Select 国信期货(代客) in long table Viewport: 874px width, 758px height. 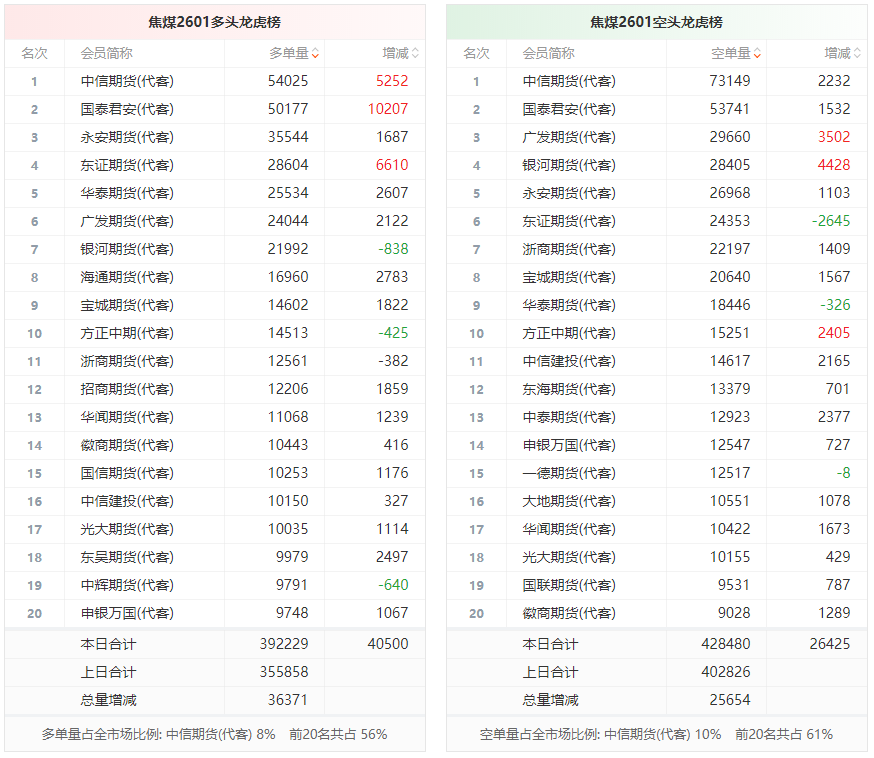[127, 473]
